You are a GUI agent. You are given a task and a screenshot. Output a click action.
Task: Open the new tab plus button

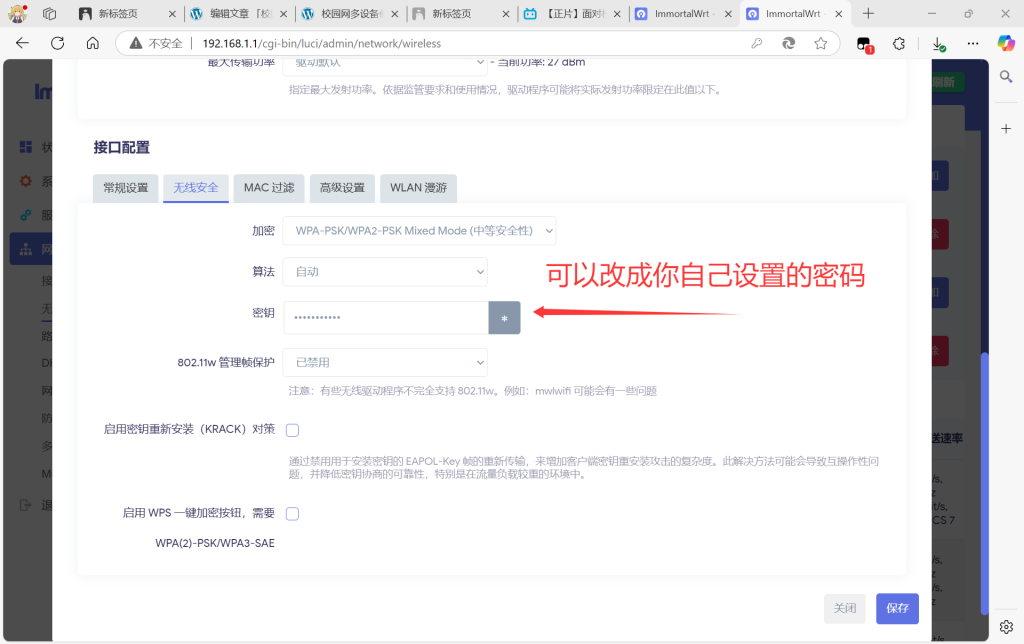click(x=868, y=14)
